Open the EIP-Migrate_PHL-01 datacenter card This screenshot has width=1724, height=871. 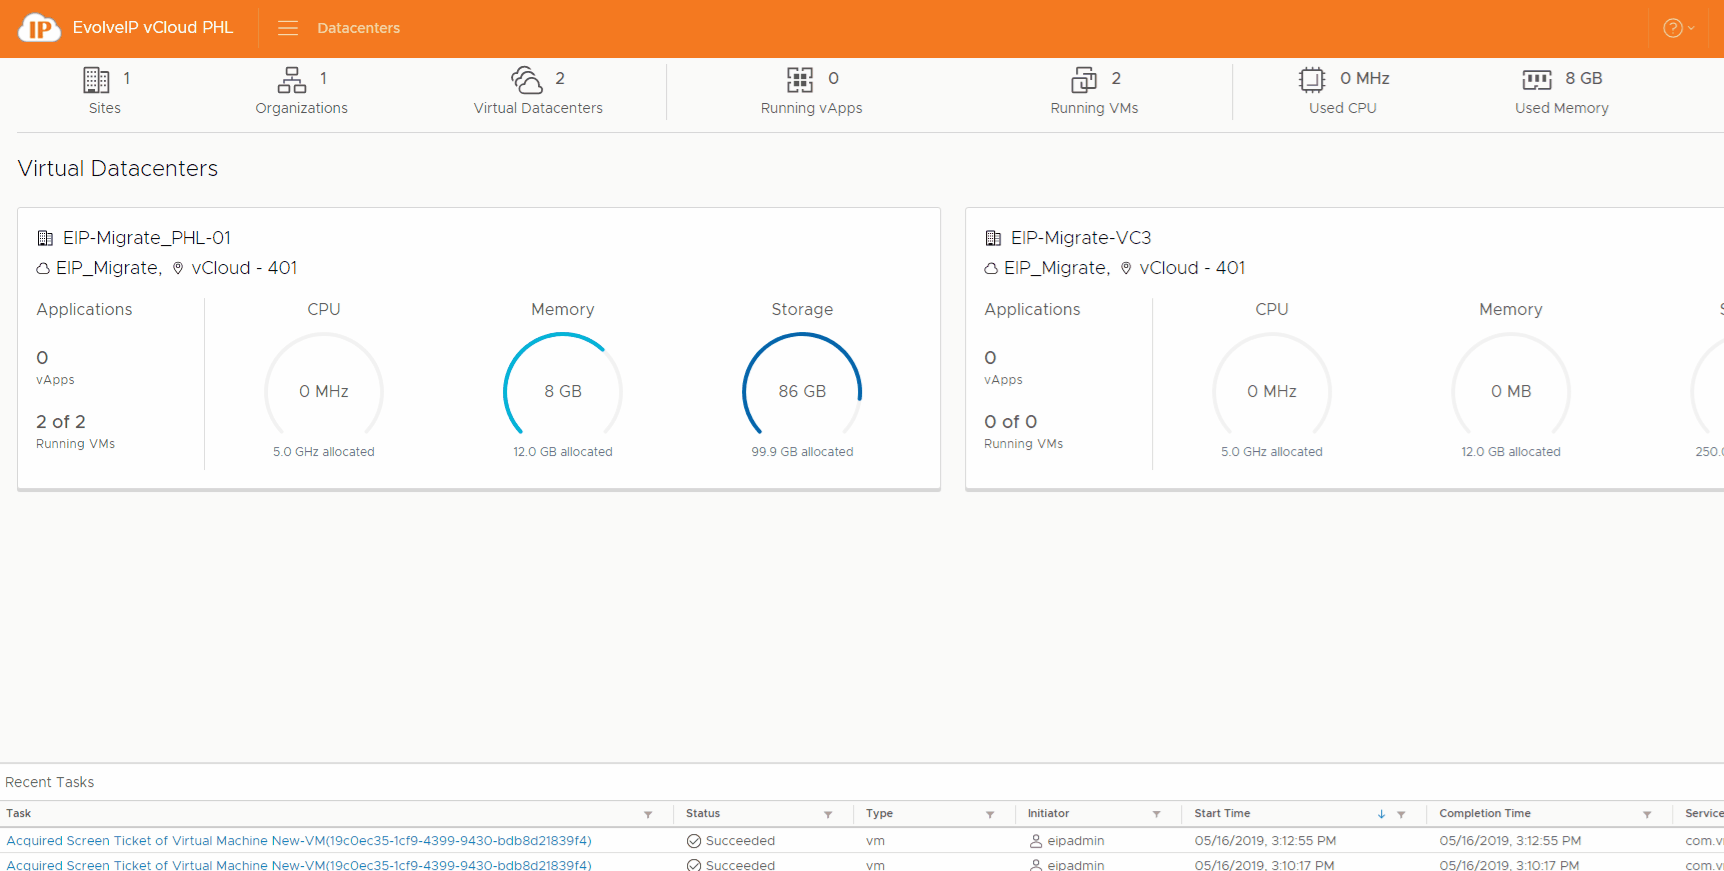[147, 238]
